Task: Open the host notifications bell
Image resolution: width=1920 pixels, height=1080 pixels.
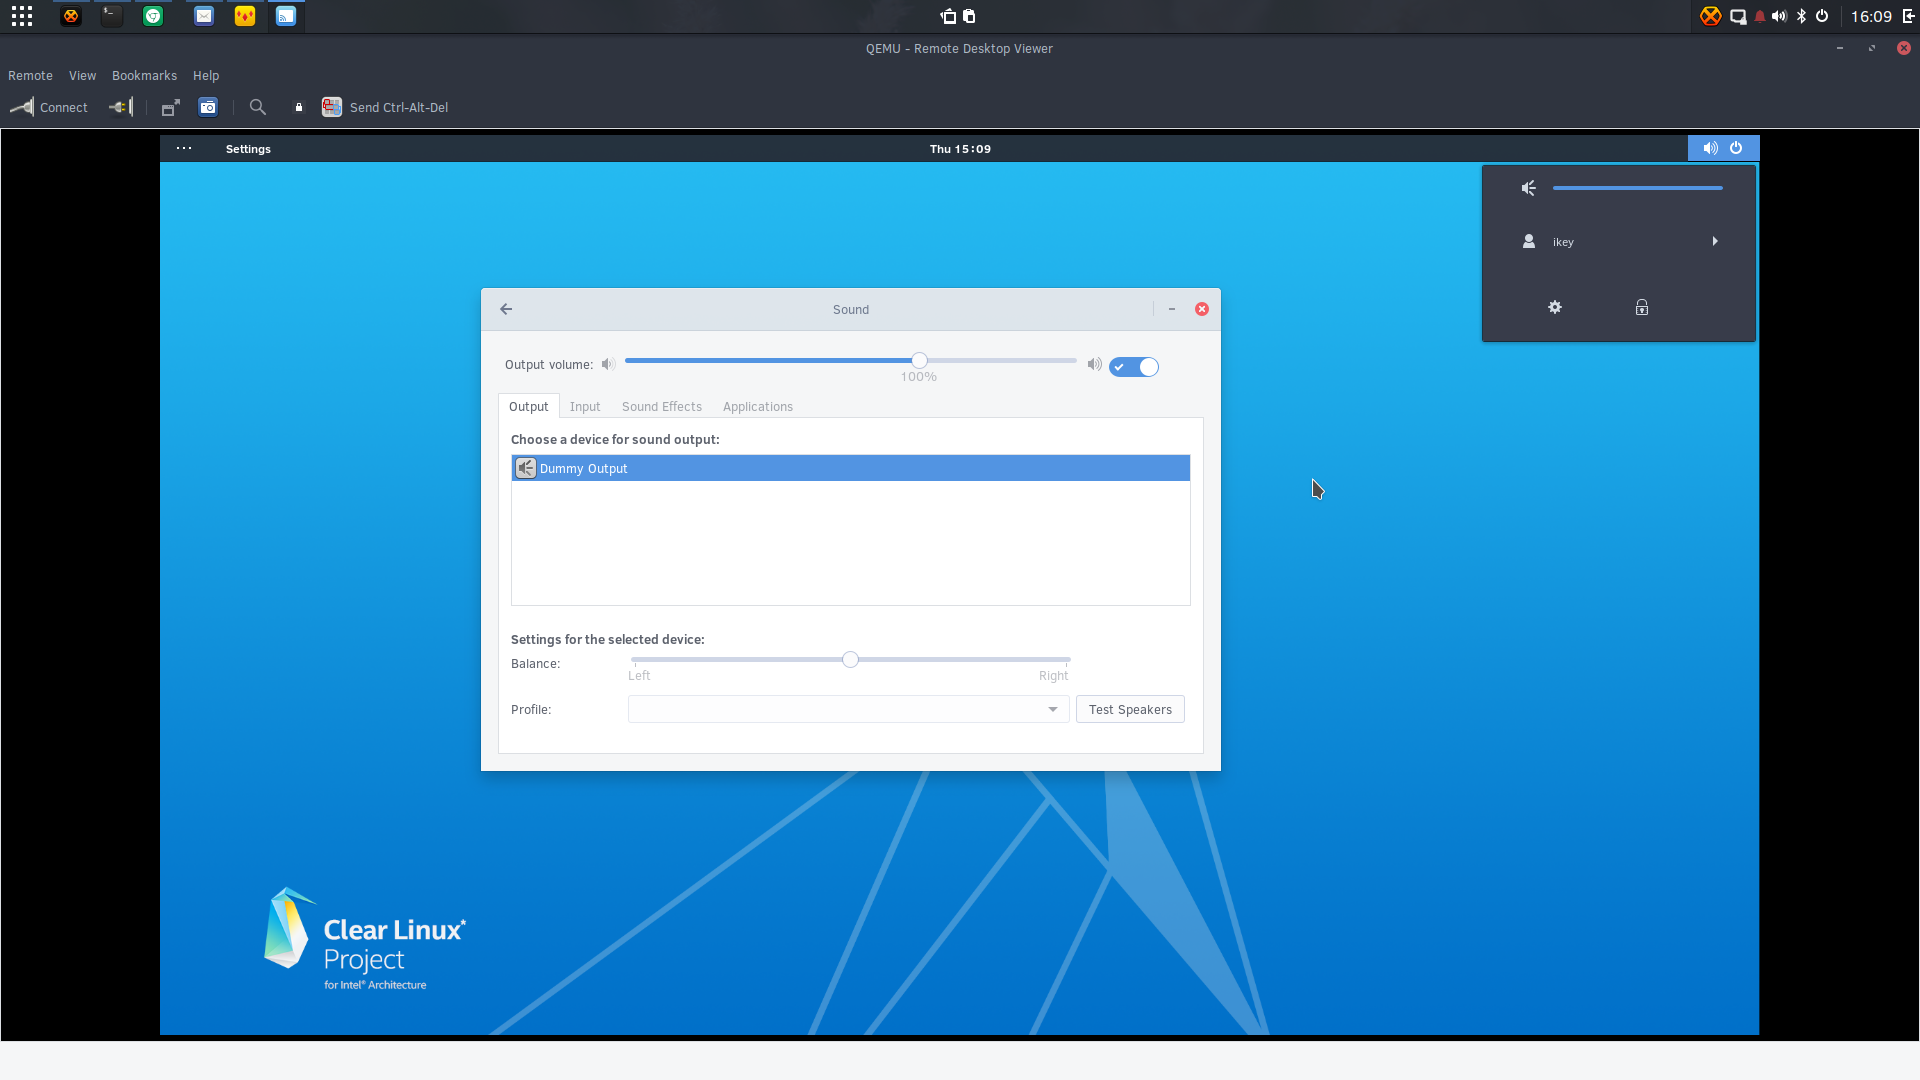Action: (x=1760, y=16)
